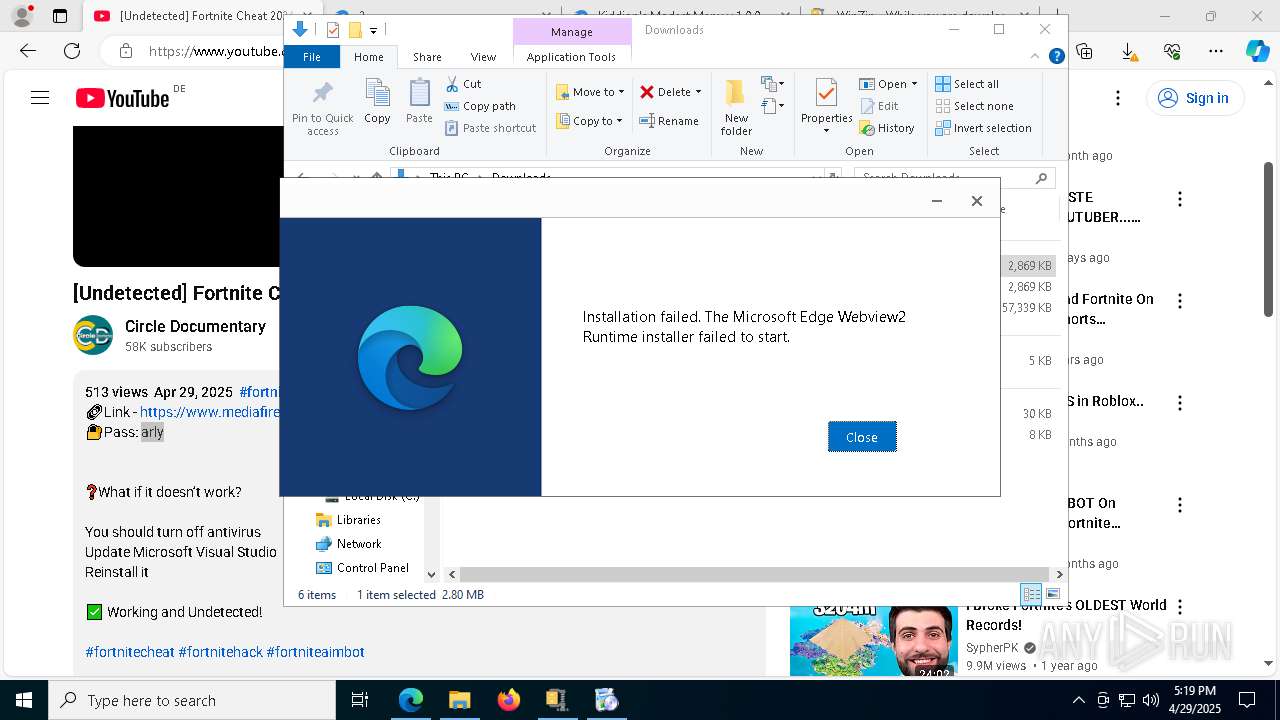The height and width of the screenshot is (720, 1280).
Task: Click the SypherPK video thumbnail
Action: 874,640
